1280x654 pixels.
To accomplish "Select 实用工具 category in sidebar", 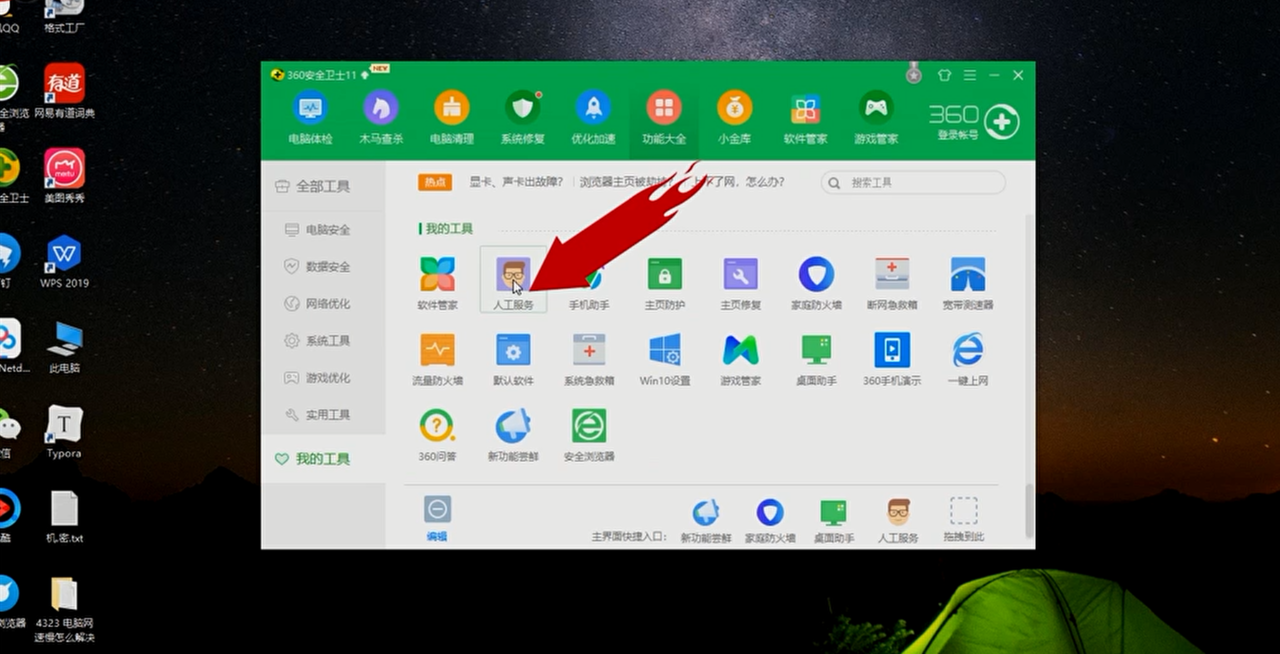I will [x=323, y=414].
